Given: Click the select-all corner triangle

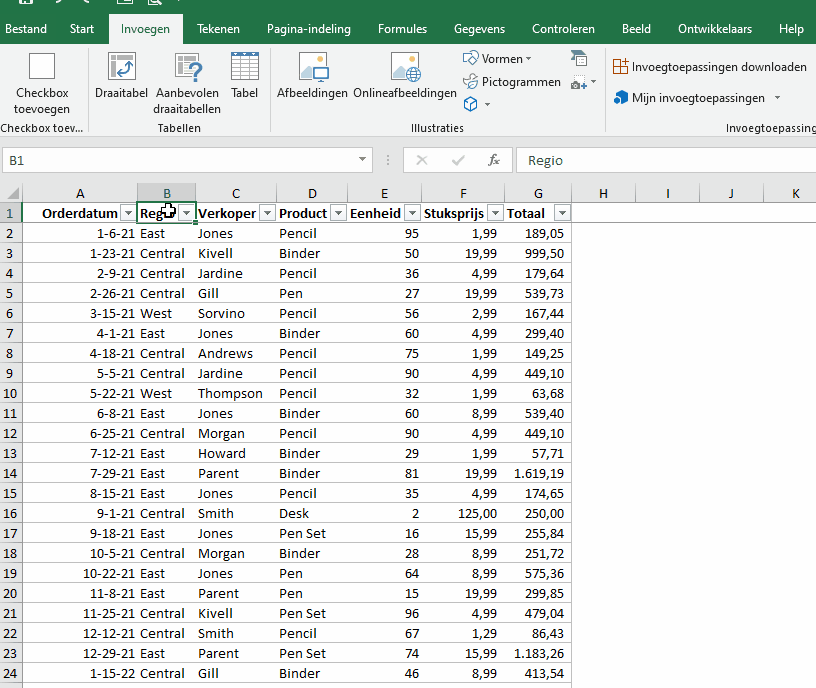Looking at the screenshot, I should point(12,193).
